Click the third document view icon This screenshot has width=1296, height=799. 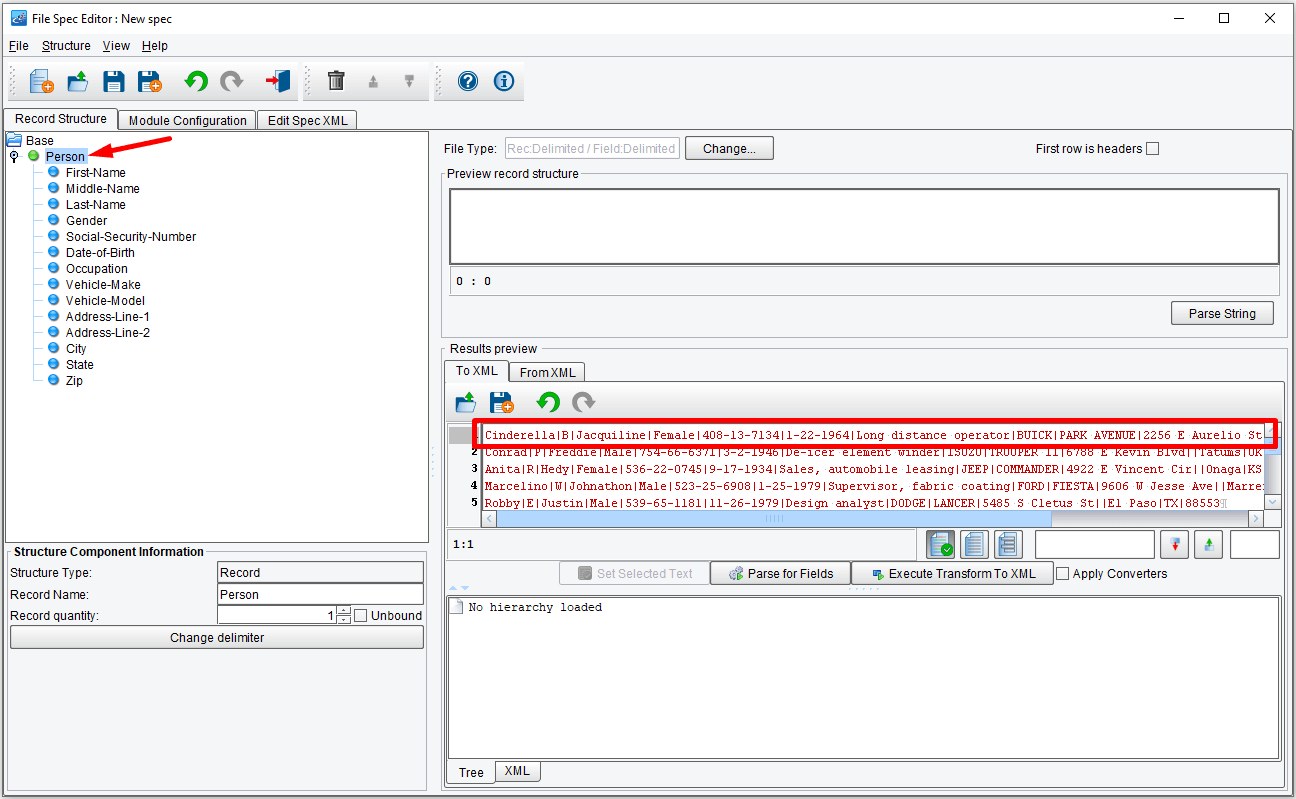click(x=1008, y=544)
